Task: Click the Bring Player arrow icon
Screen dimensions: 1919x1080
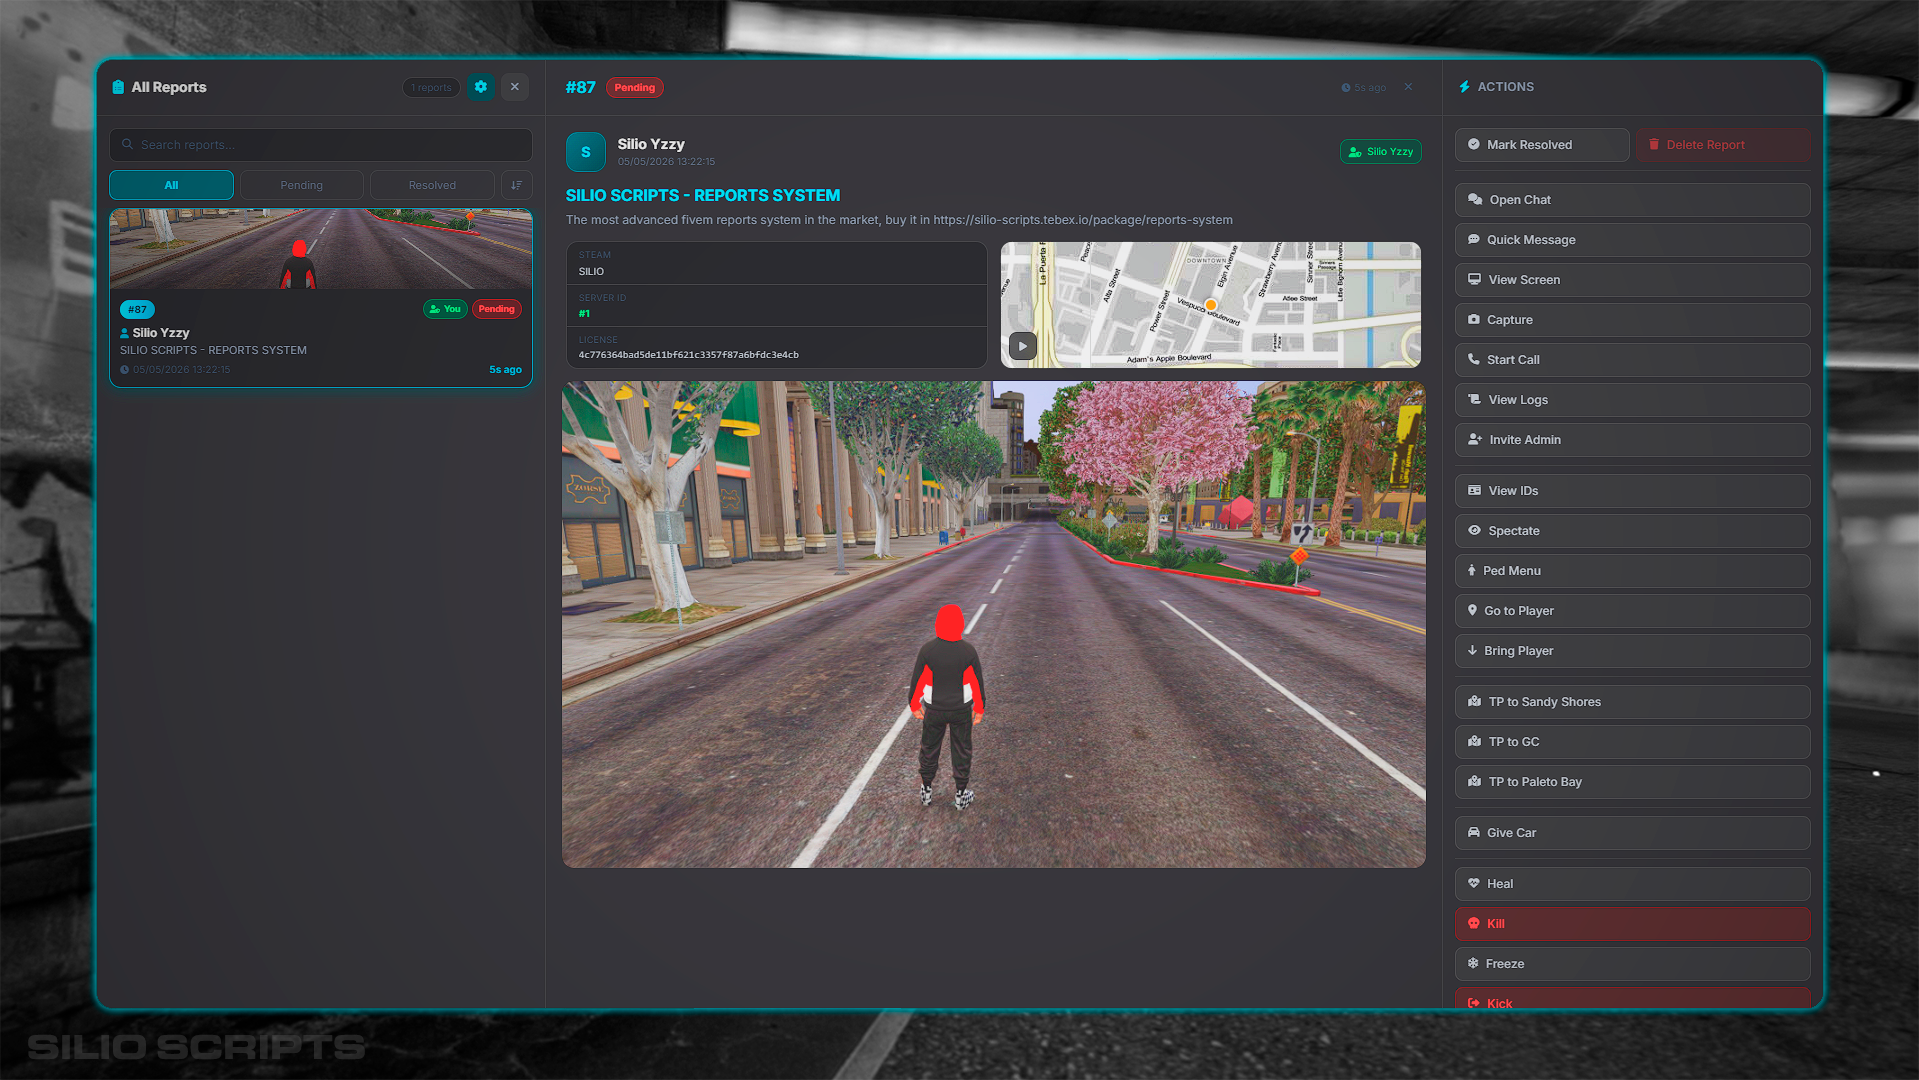Action: click(x=1472, y=651)
